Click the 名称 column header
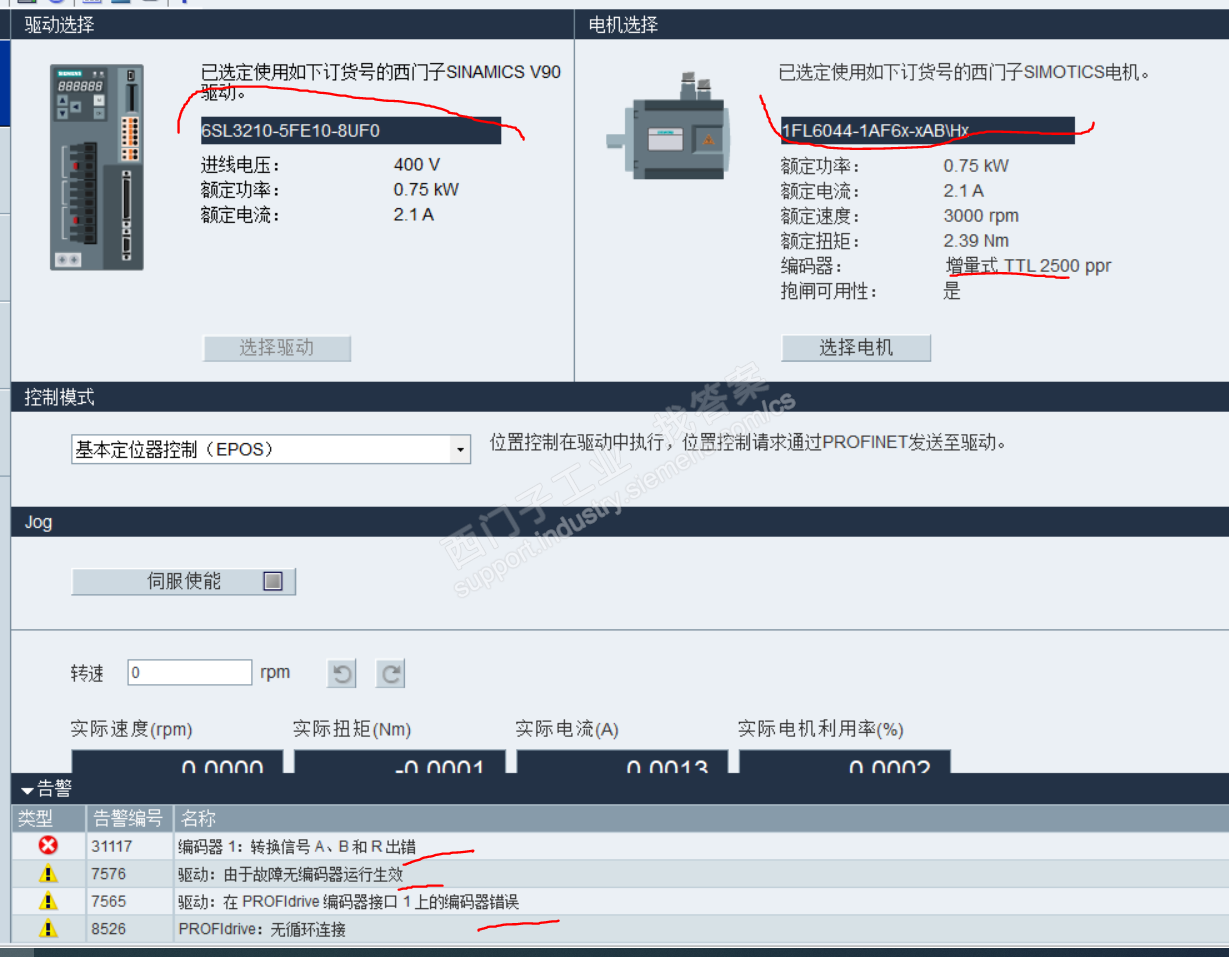 (x=701, y=819)
